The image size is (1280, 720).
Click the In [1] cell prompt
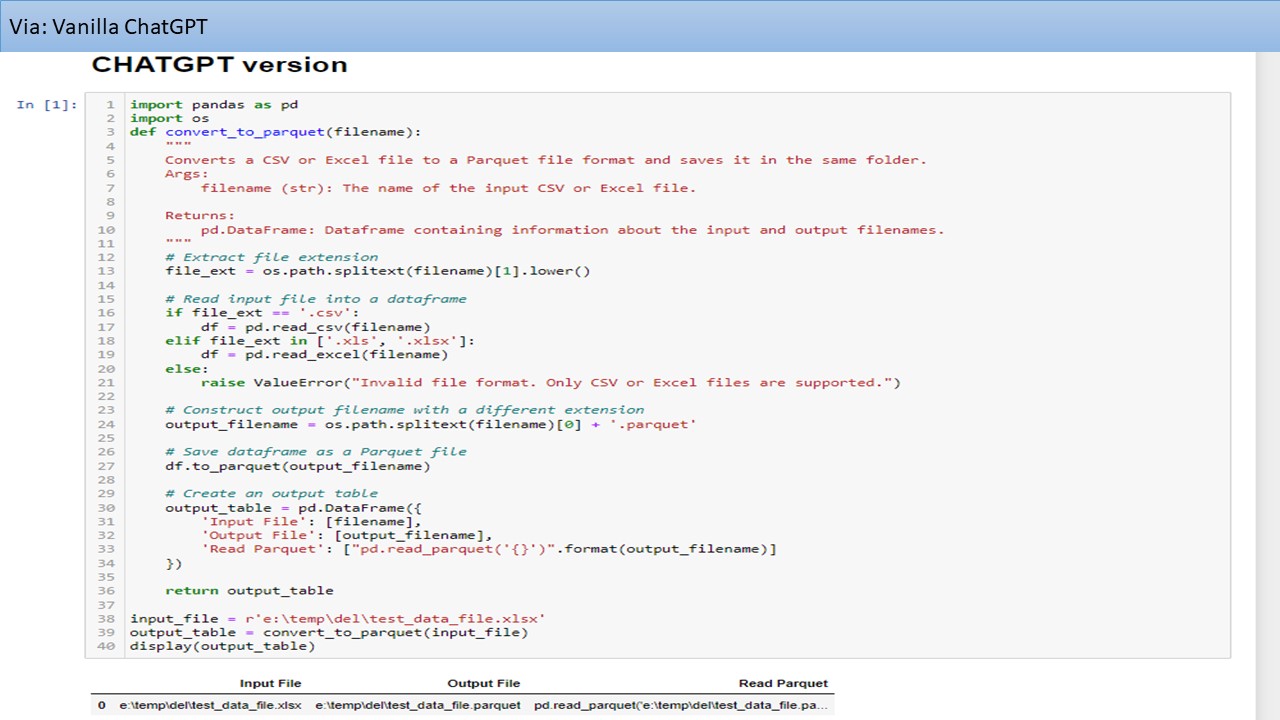pyautogui.click(x=46, y=104)
